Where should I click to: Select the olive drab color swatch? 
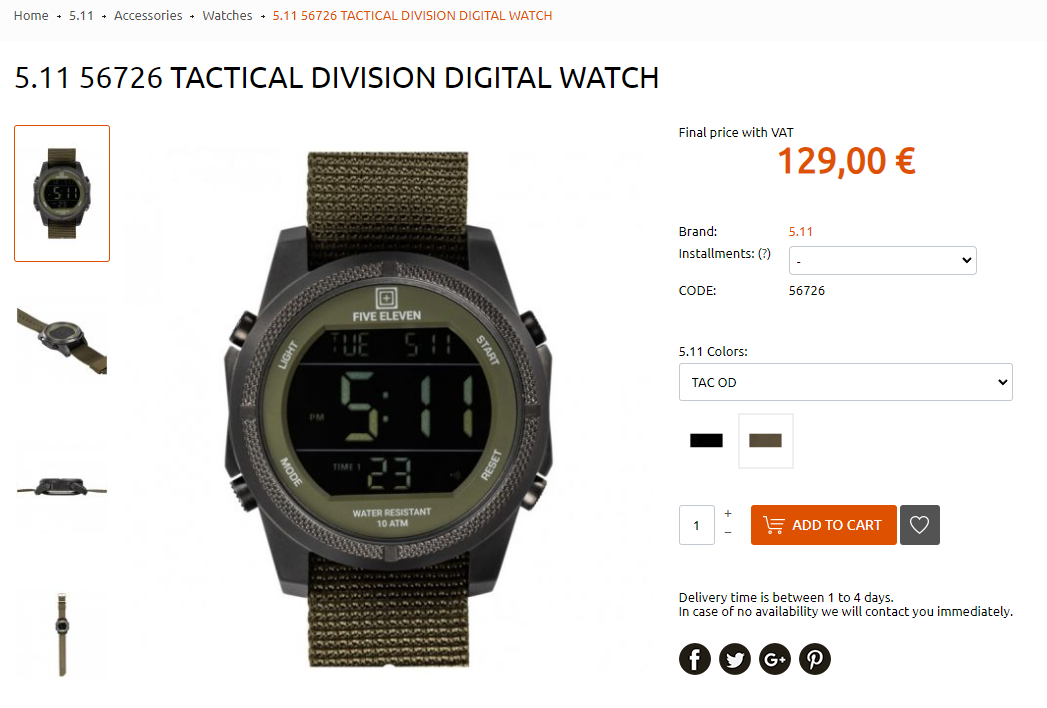point(765,440)
